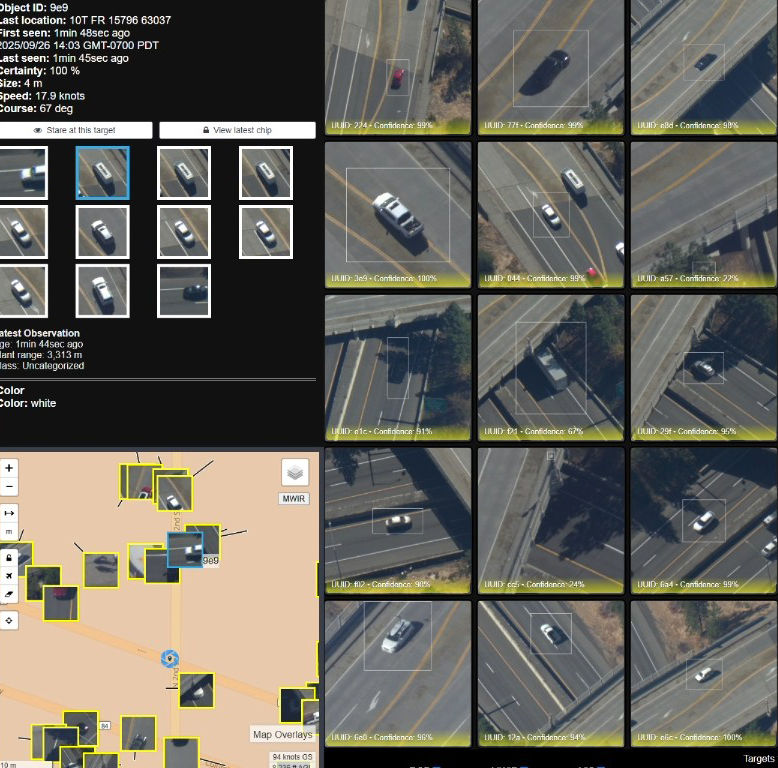Toggle the MWIR sensor button
The height and width of the screenshot is (768, 778).
point(294,498)
